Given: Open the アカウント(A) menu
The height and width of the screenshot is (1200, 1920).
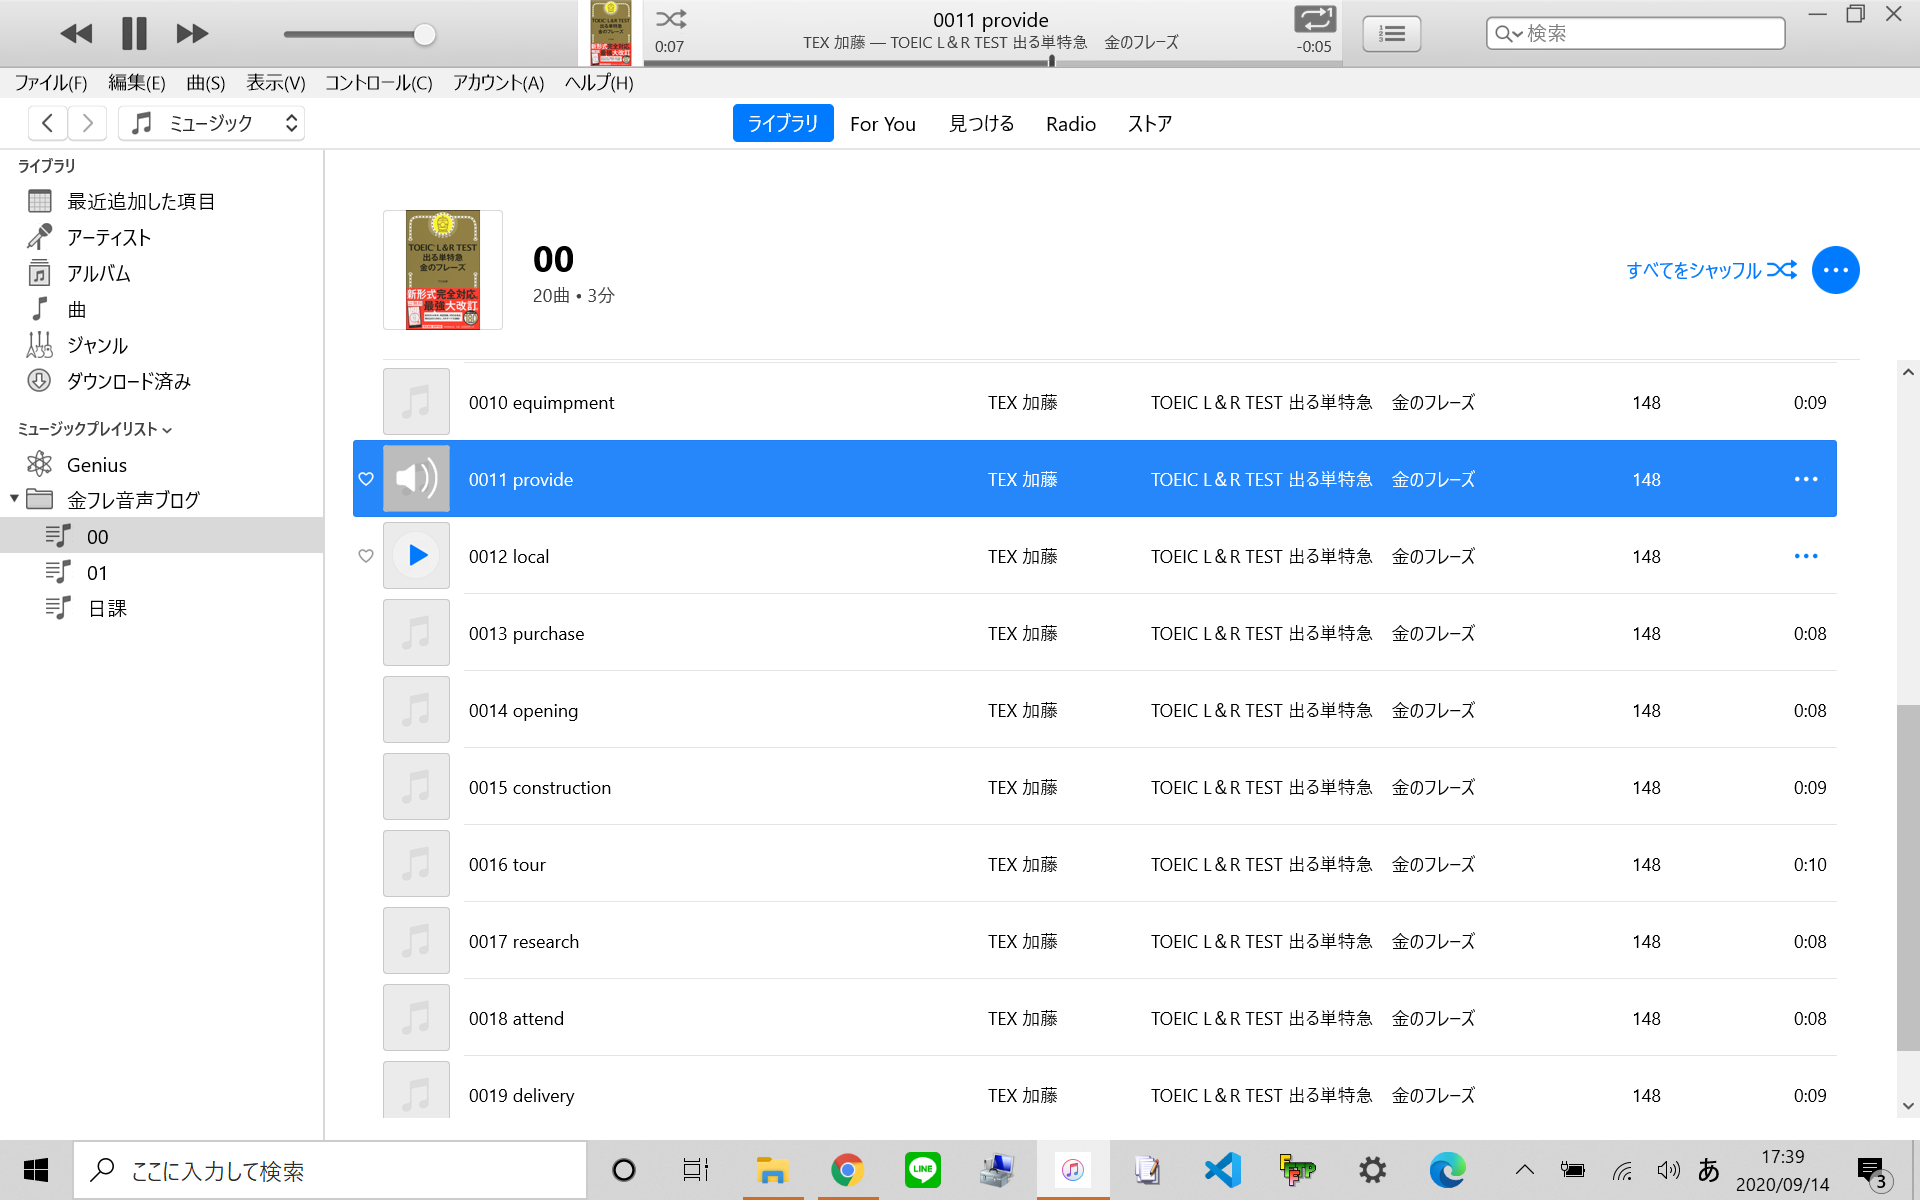Looking at the screenshot, I should (498, 83).
